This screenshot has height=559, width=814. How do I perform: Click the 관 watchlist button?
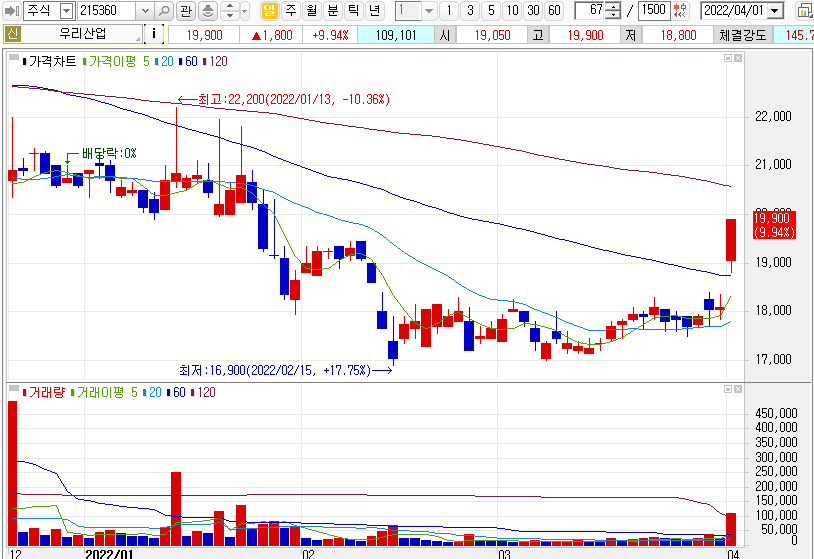pyautogui.click(x=186, y=10)
